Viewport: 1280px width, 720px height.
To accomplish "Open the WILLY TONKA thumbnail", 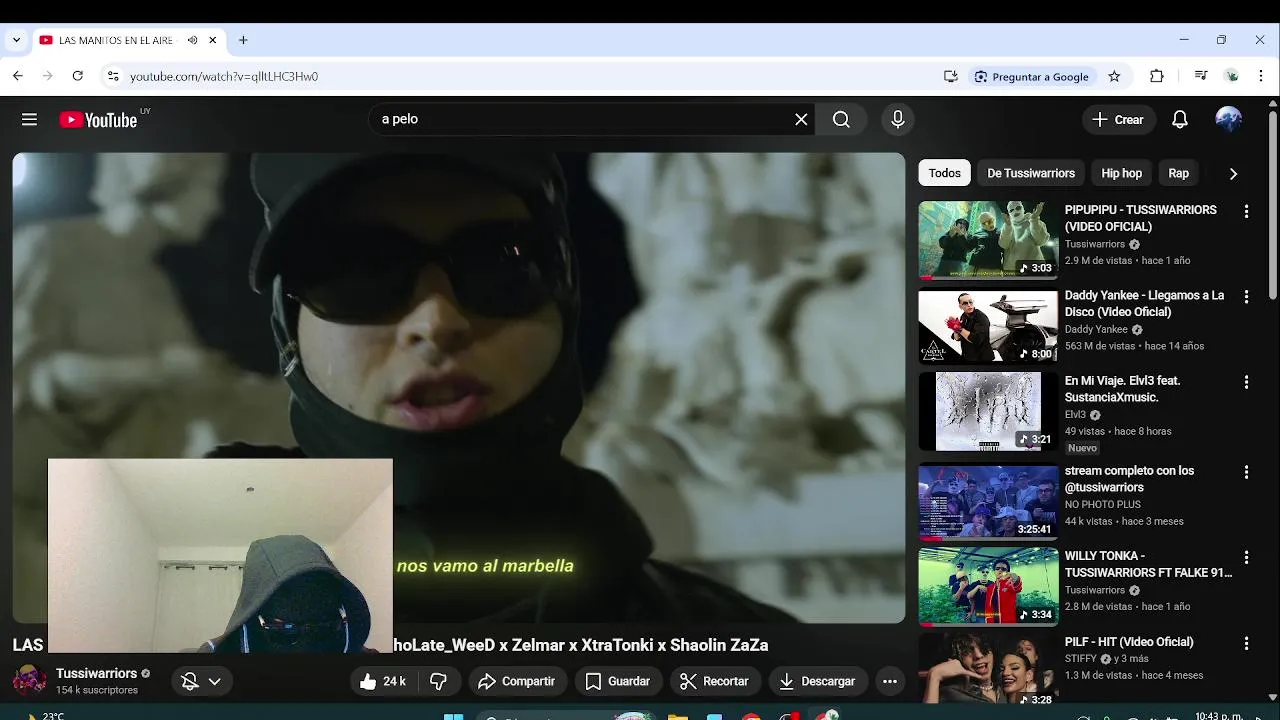I will pos(988,586).
